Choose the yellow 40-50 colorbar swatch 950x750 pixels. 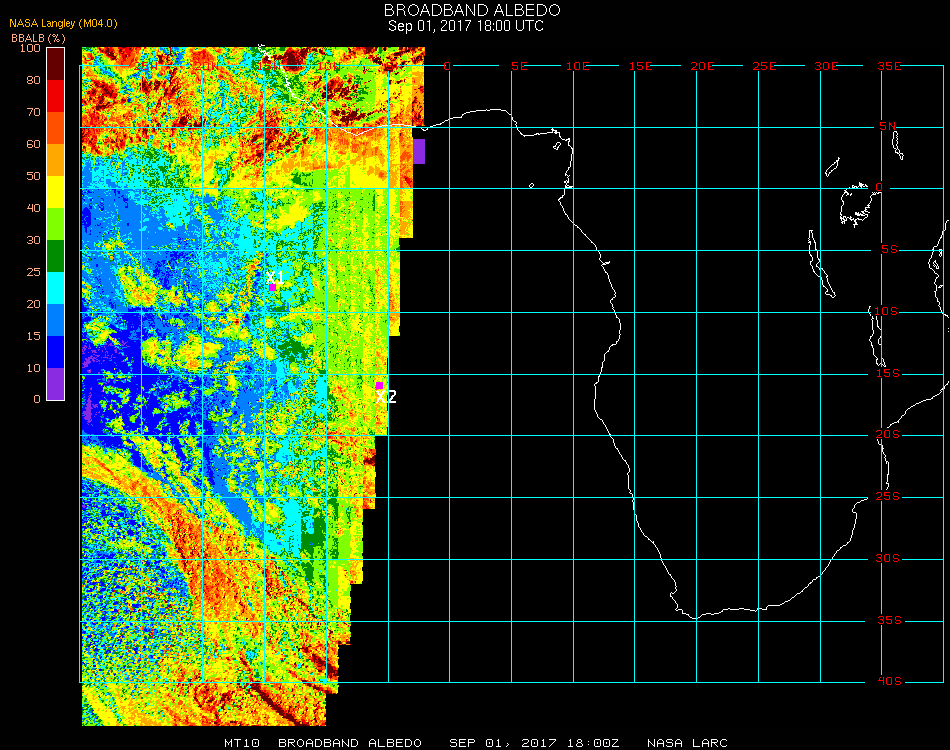click(x=56, y=192)
